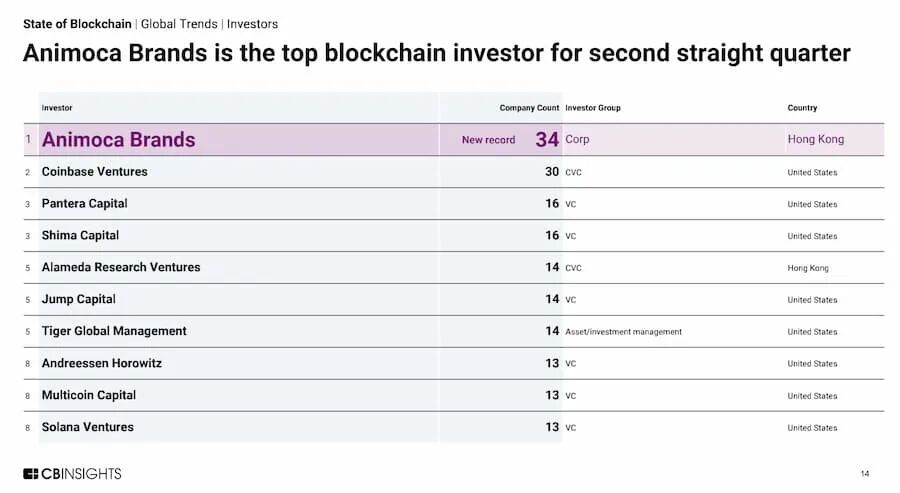Image resolution: width=900 pixels, height=493 pixels.
Task: Click the Investor column header
Action: point(57,108)
